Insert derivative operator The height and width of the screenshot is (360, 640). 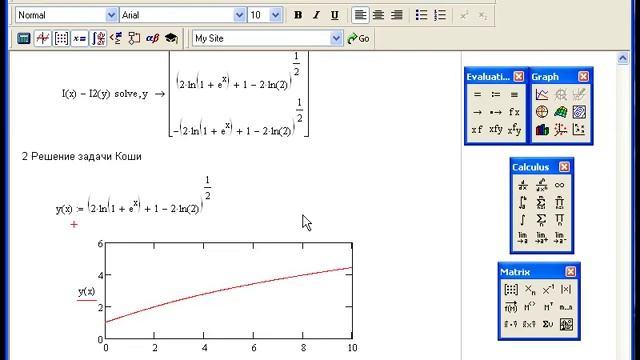523,185
